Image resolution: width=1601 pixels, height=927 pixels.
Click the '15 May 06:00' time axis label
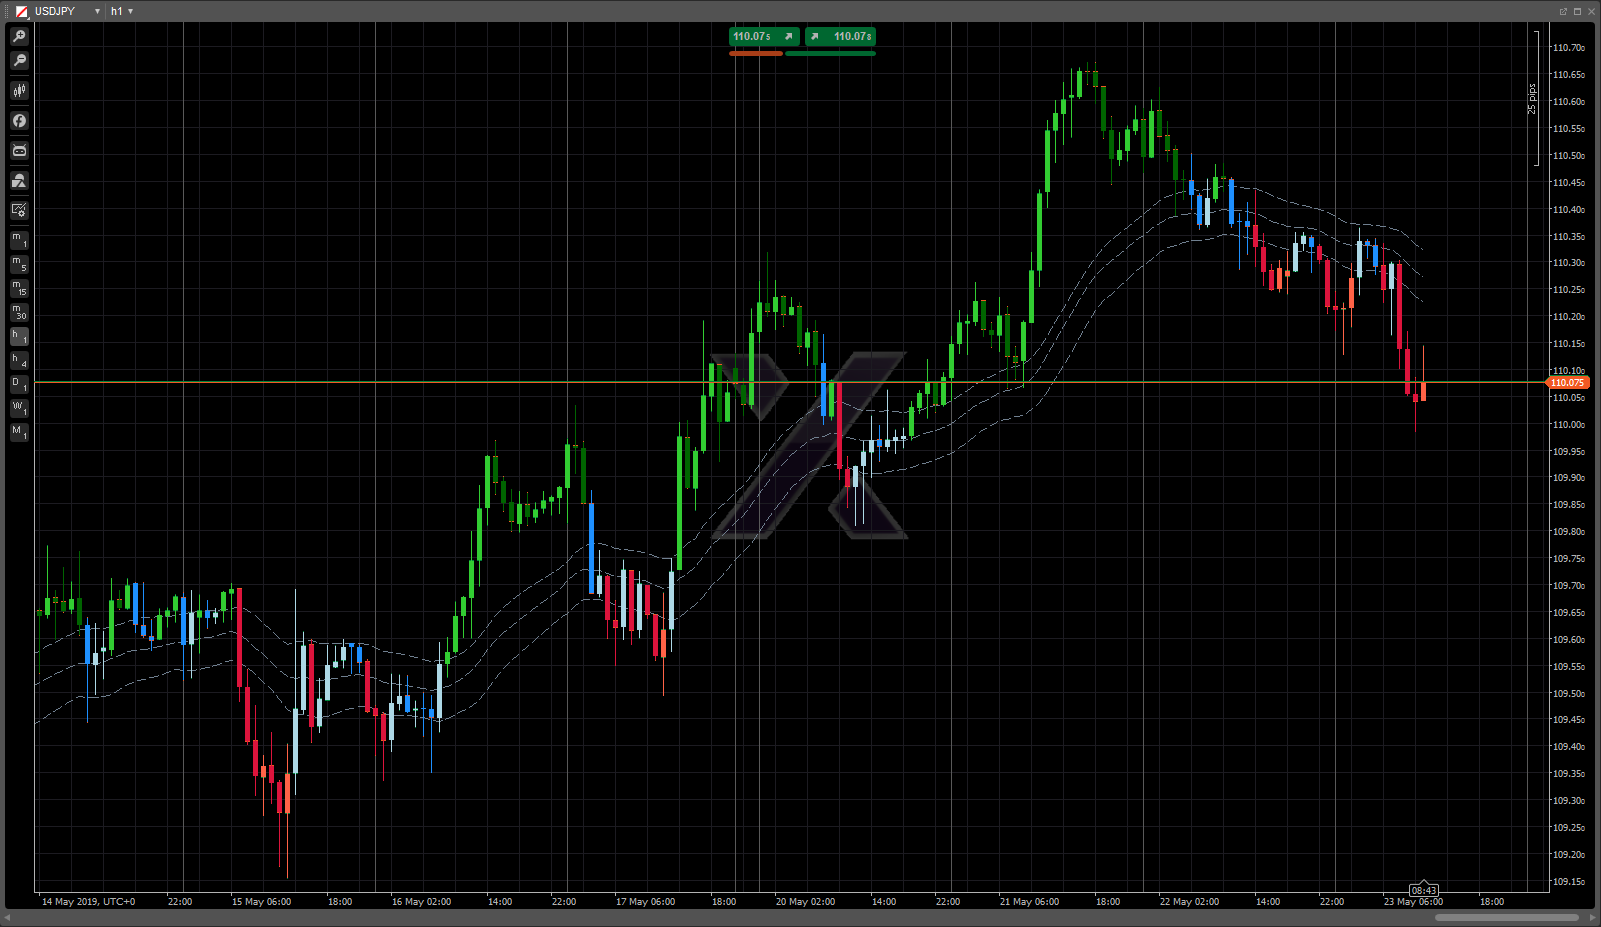(x=261, y=902)
